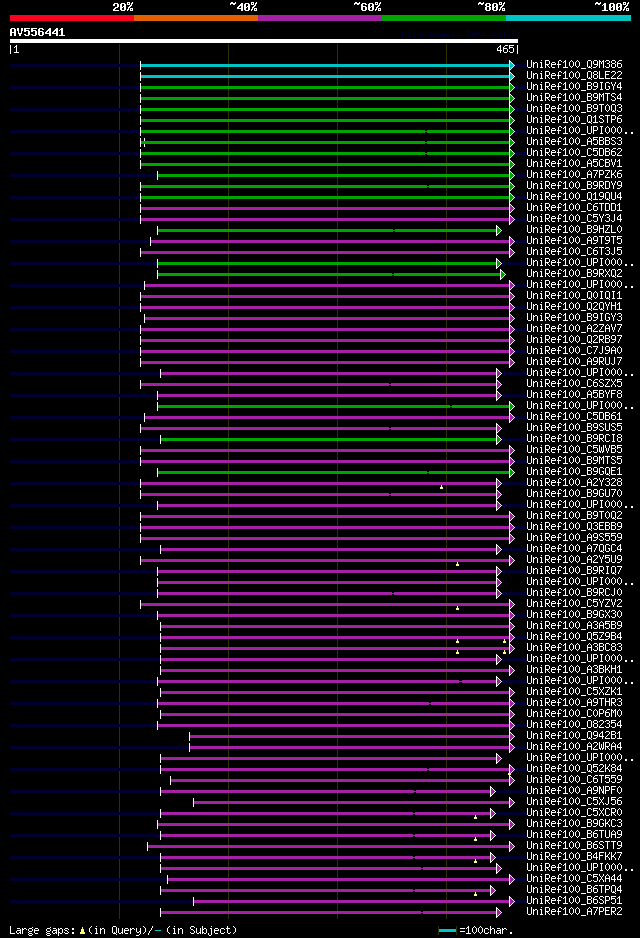This screenshot has height=938, width=640.
Task: Click the orange ~40% identity legend segment
Action: coord(196,19)
